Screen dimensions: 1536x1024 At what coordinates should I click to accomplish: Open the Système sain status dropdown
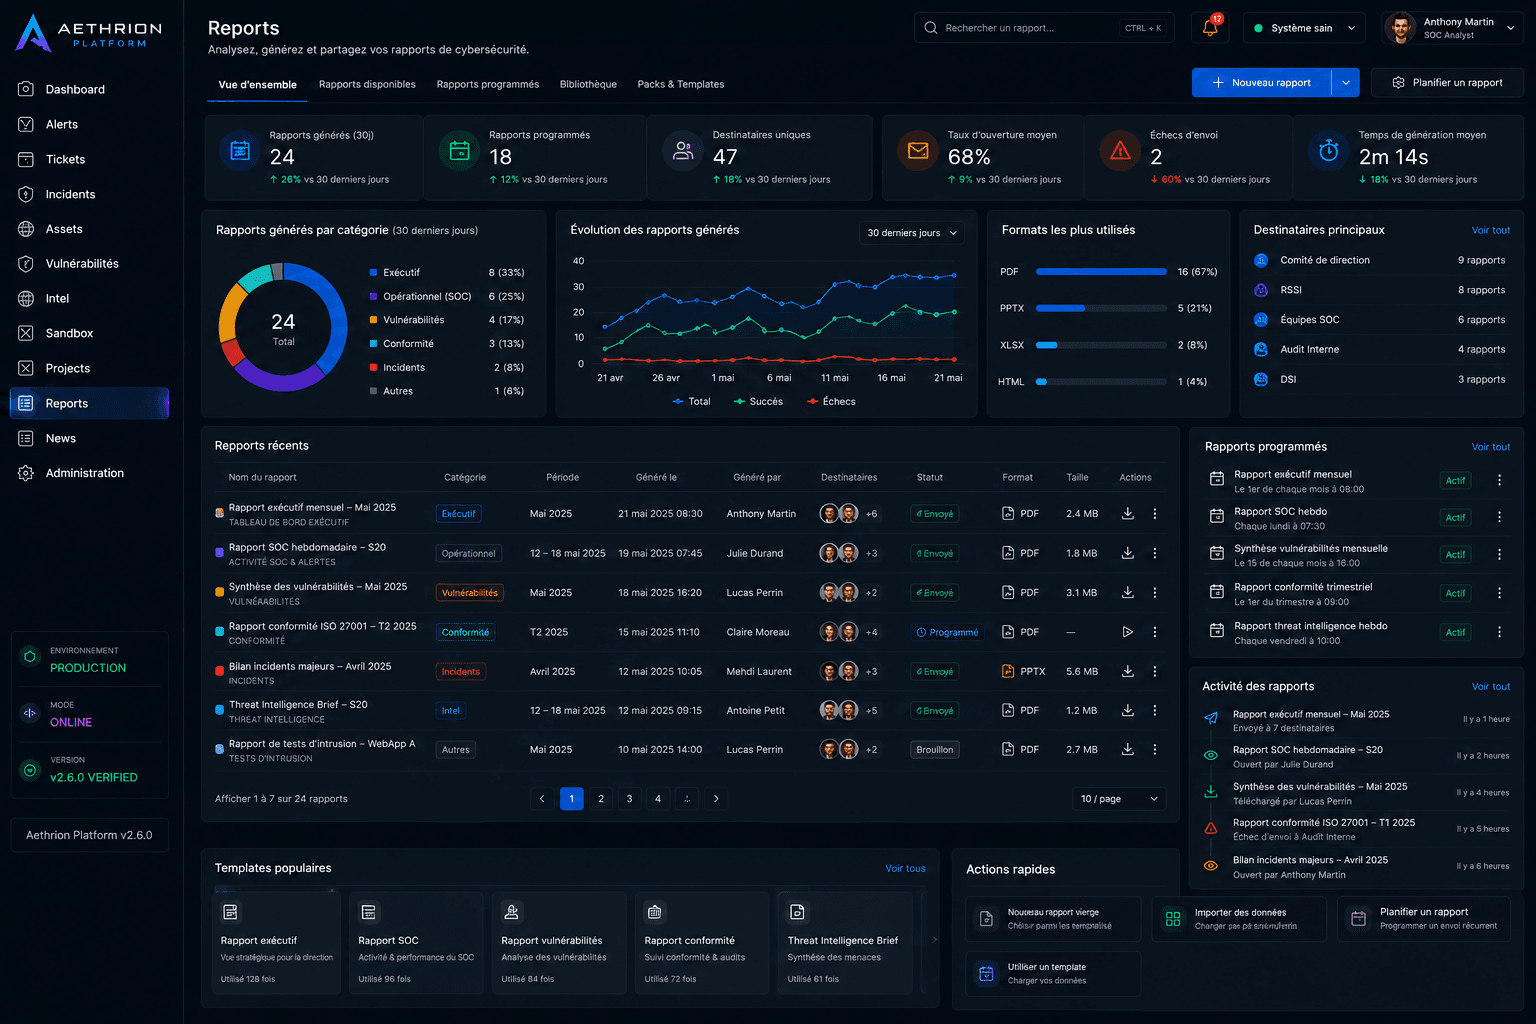(x=1304, y=28)
